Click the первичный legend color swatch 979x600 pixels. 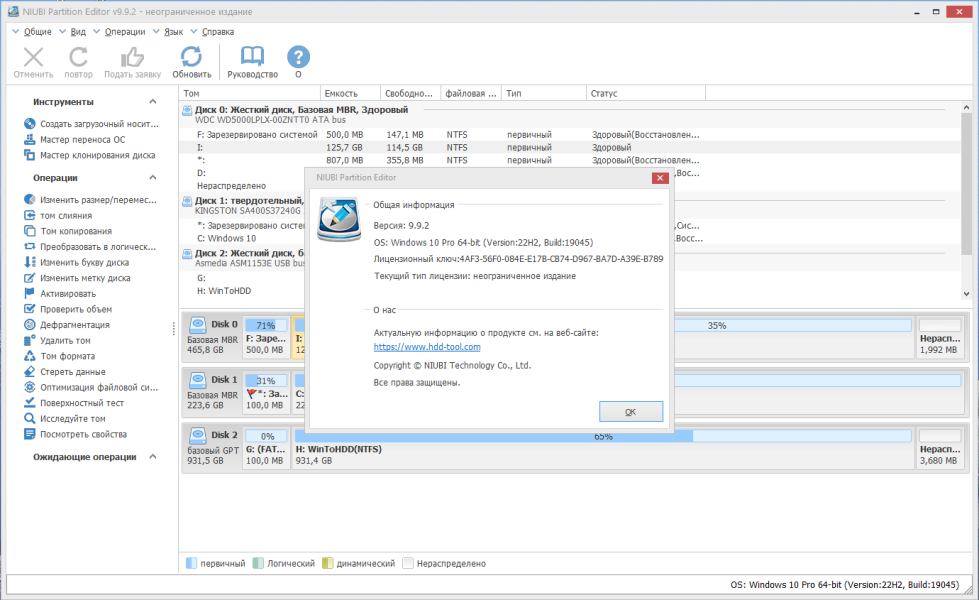[x=192, y=563]
